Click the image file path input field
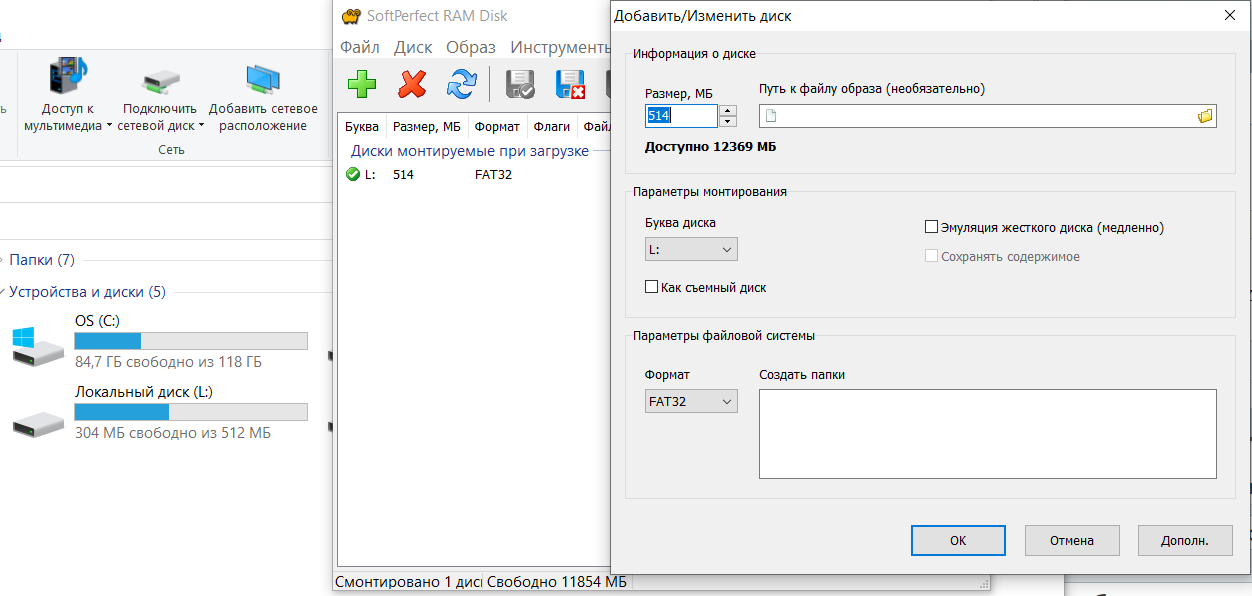Screen dimensions: 1252x596 (988, 116)
